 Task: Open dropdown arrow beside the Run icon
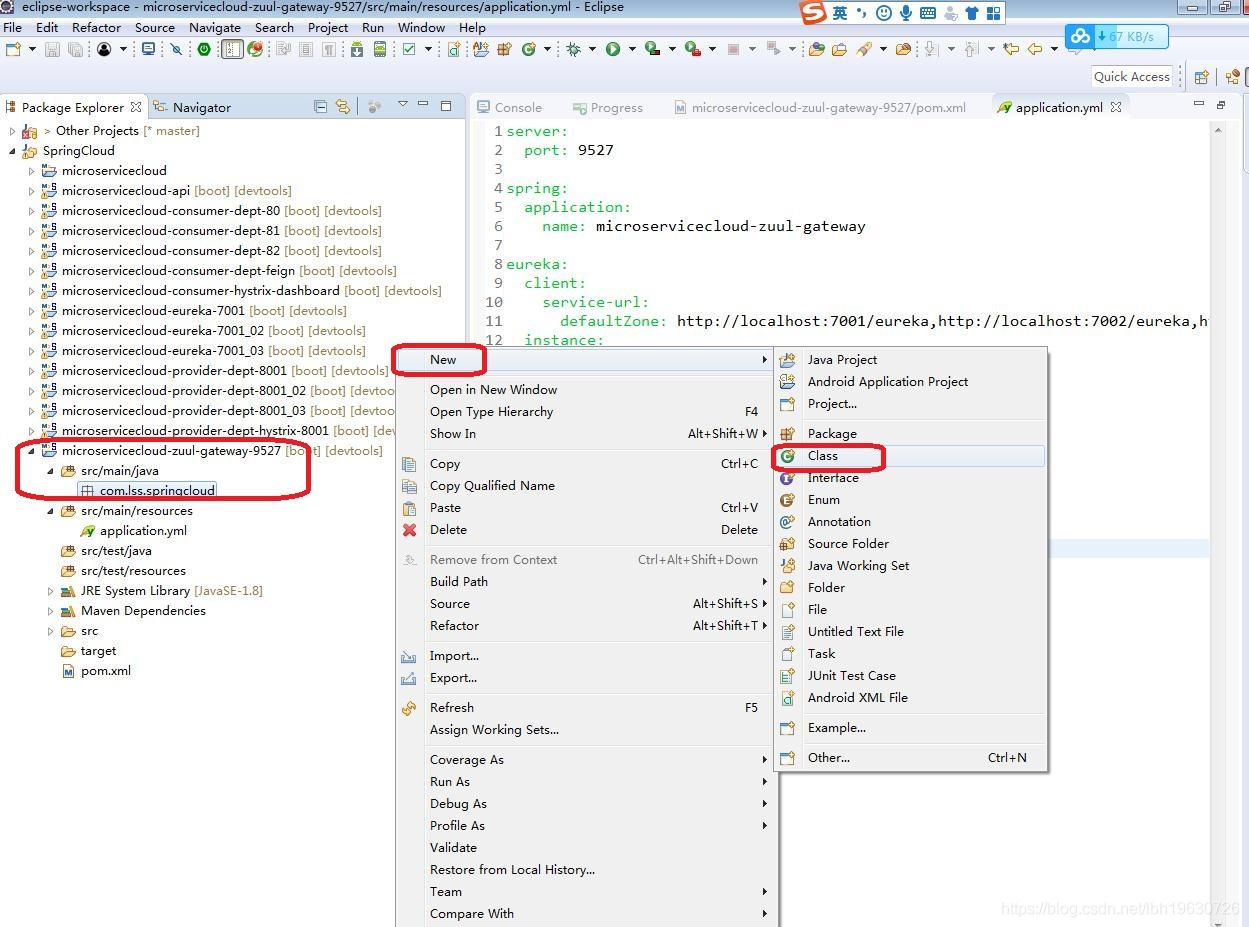coord(632,49)
